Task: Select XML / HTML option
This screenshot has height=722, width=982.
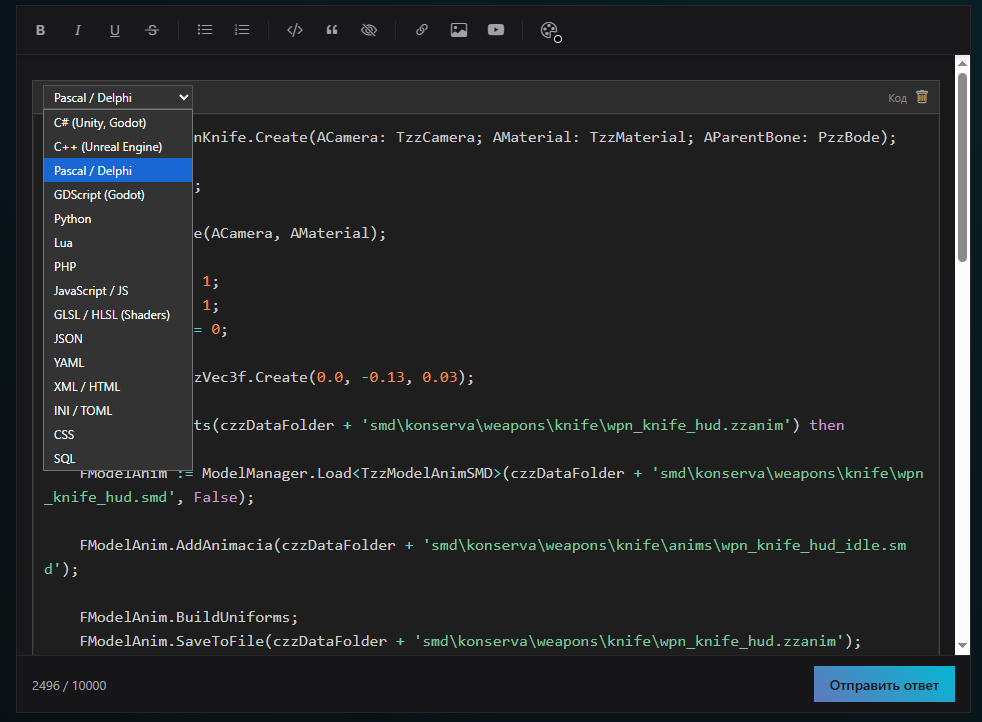Action: tap(118, 386)
